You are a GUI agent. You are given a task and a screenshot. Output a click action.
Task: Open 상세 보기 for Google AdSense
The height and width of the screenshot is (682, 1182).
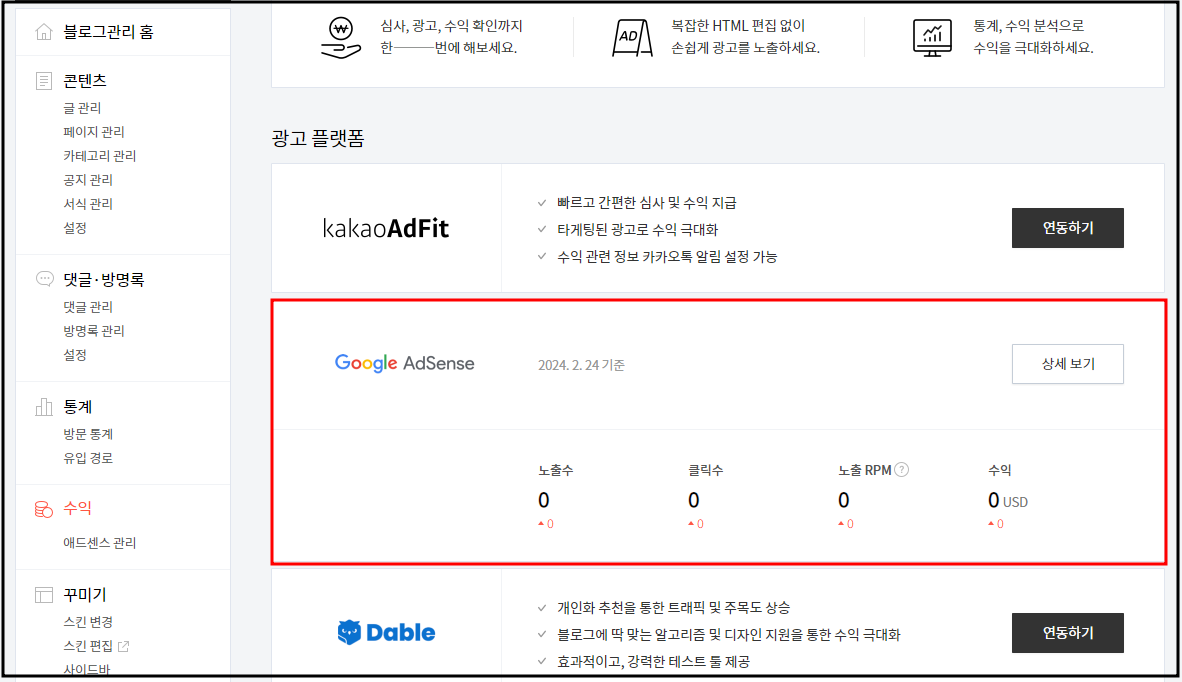pyautogui.click(x=1067, y=364)
